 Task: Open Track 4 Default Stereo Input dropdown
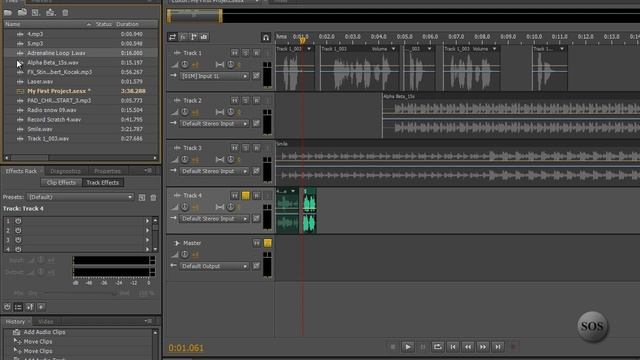point(214,219)
